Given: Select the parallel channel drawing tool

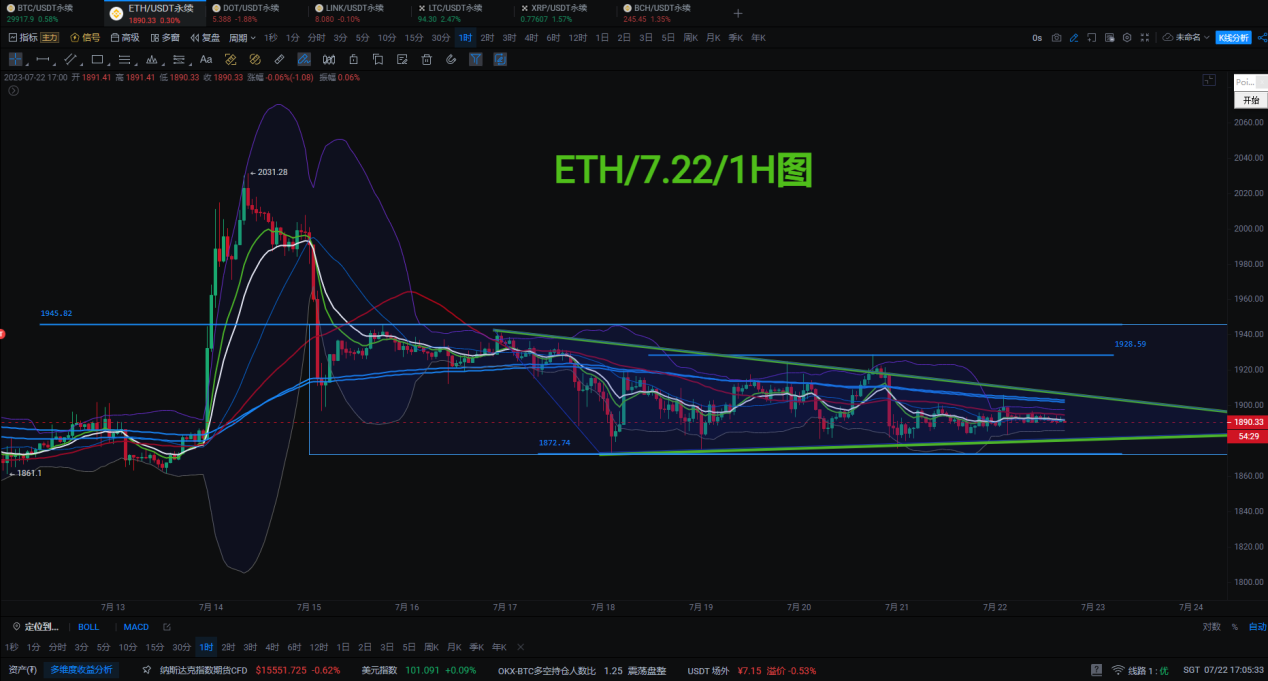Looking at the screenshot, I should point(70,59).
